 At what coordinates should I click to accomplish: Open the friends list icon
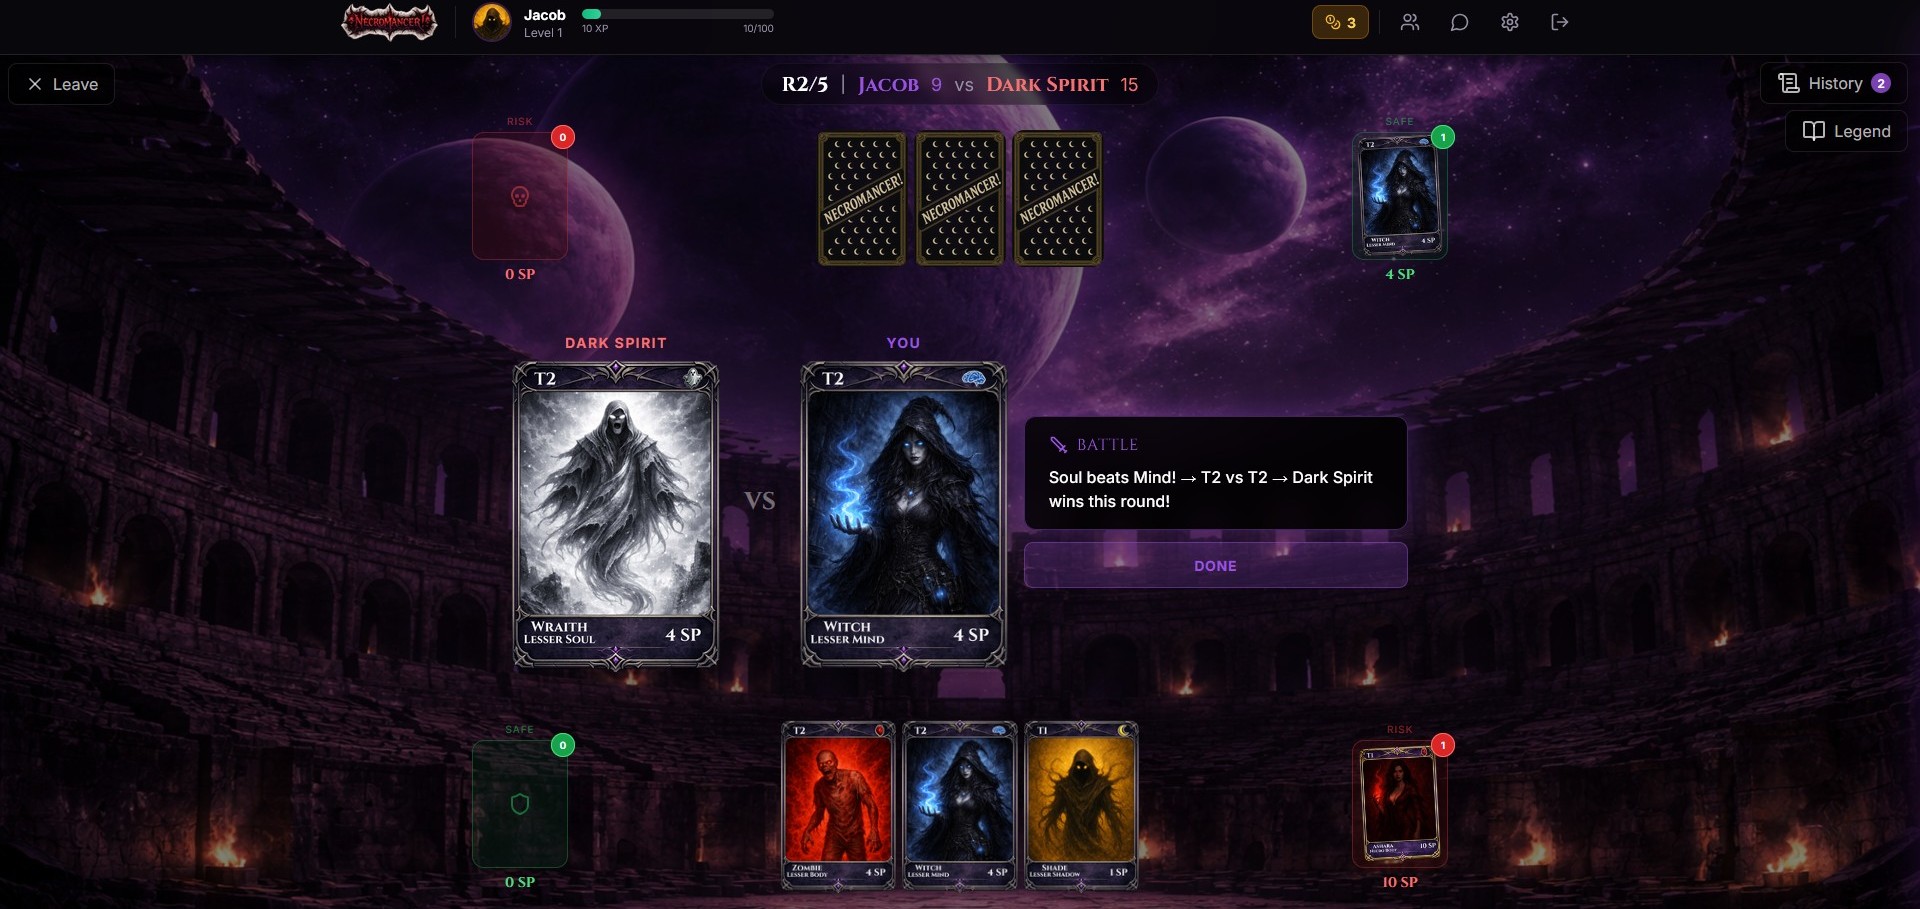point(1410,22)
